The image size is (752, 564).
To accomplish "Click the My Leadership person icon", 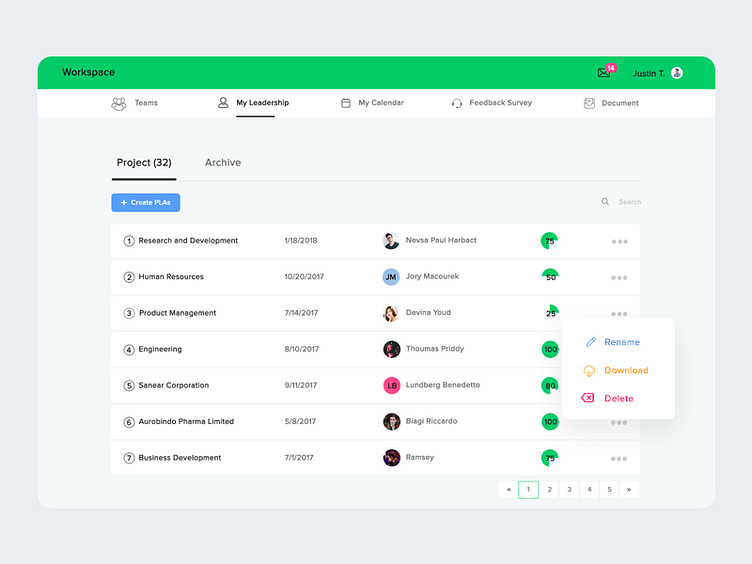I will coord(223,103).
